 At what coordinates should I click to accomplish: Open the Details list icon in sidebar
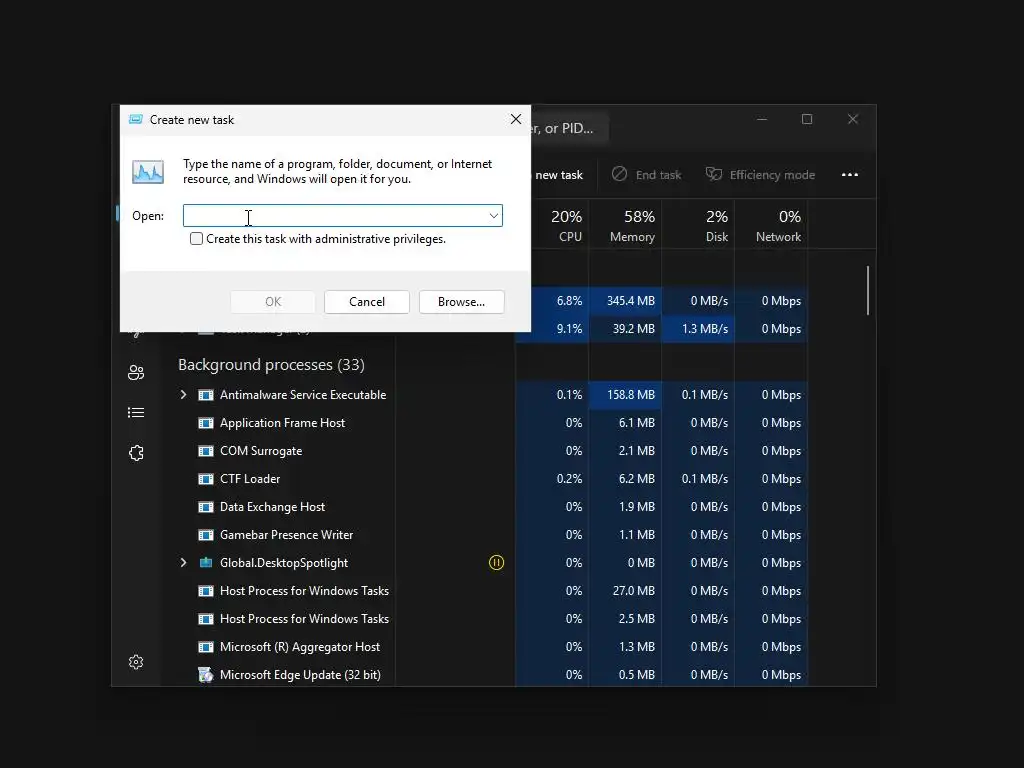(x=136, y=413)
